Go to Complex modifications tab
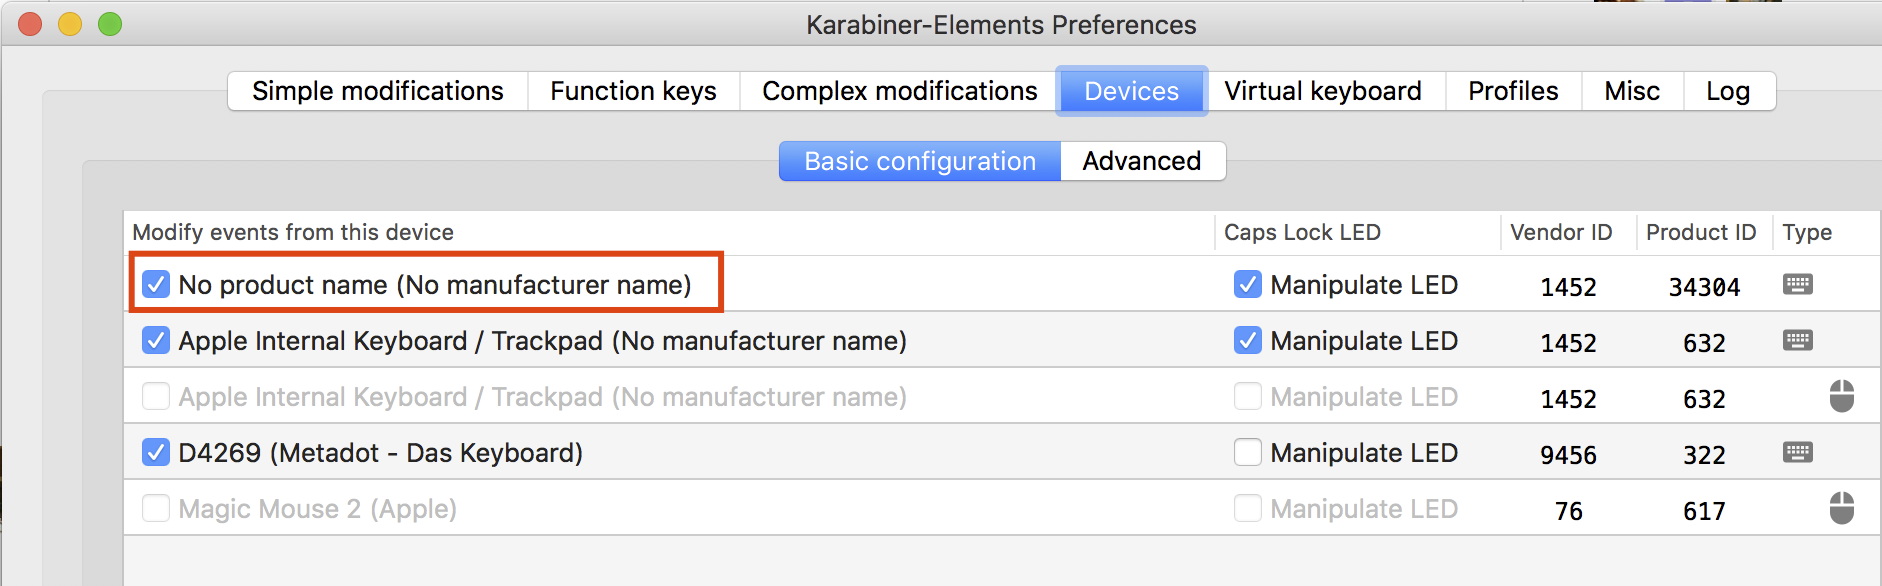The image size is (1882, 586). coord(899,91)
